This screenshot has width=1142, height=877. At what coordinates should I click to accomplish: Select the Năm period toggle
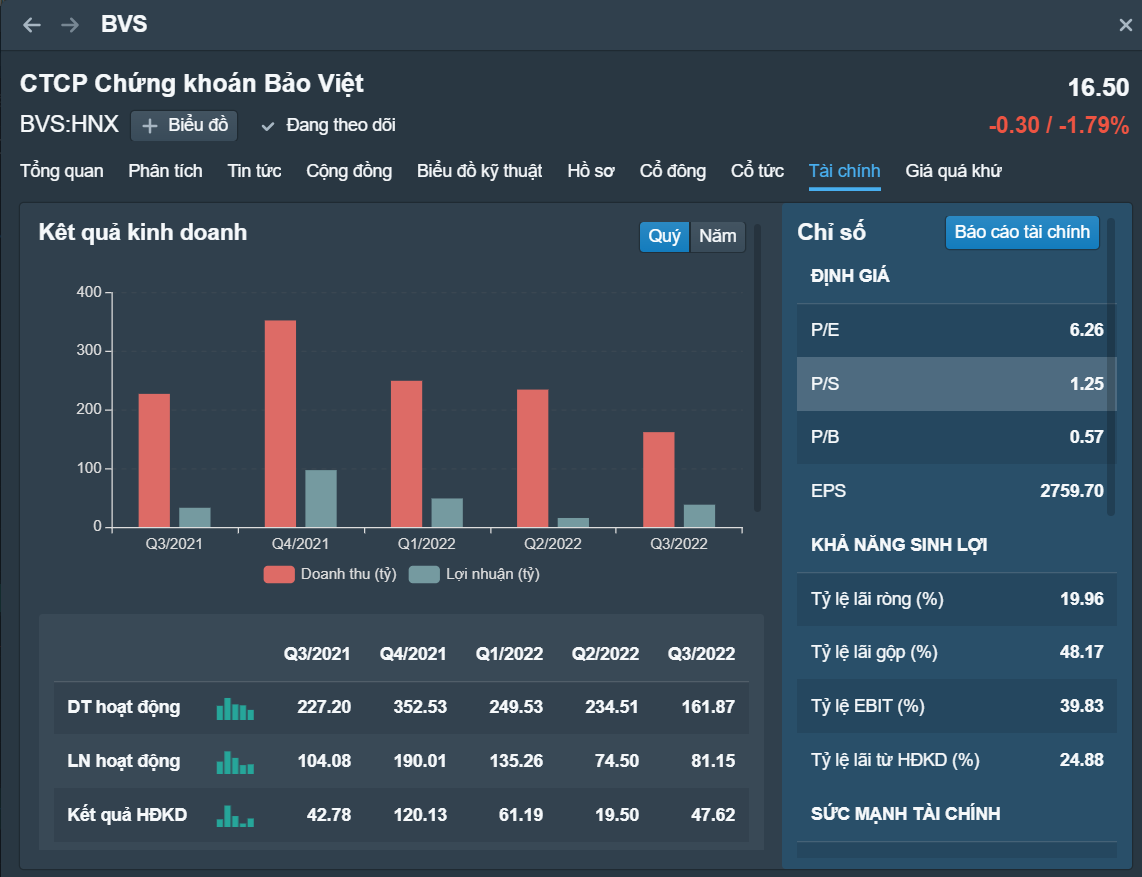point(717,237)
